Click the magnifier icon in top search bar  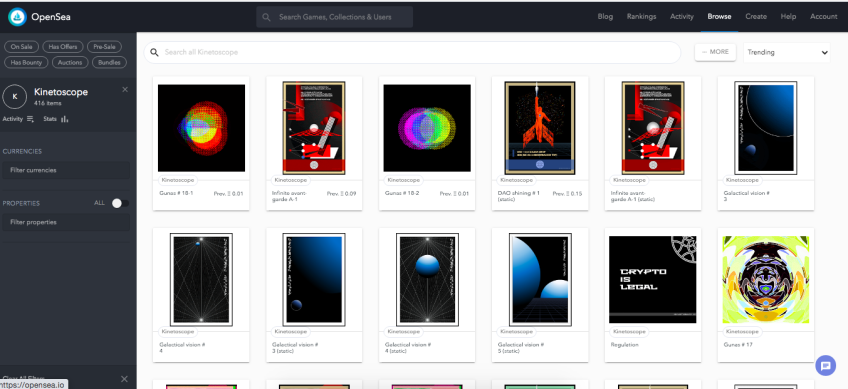point(266,17)
